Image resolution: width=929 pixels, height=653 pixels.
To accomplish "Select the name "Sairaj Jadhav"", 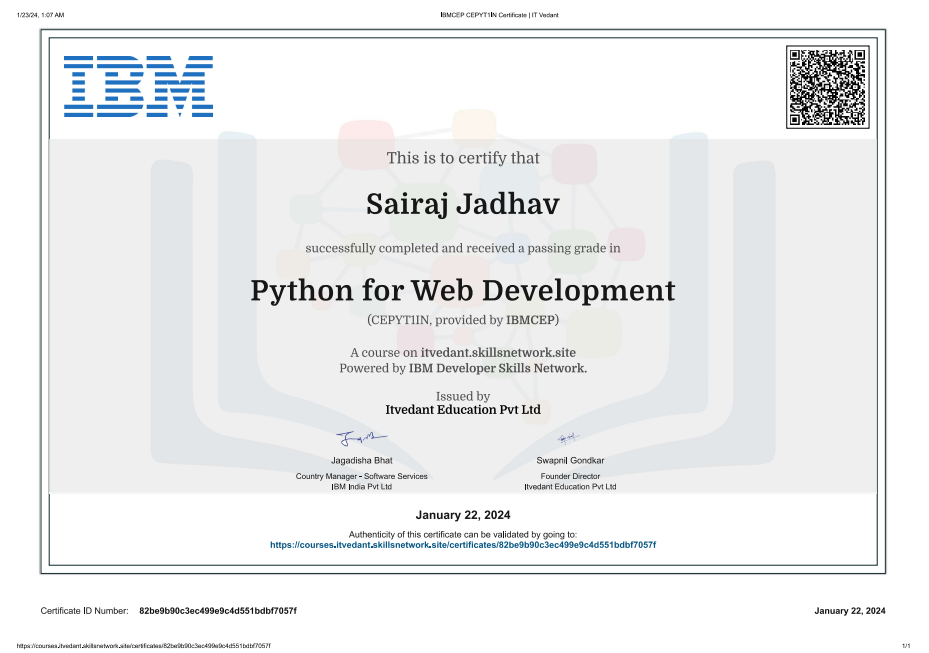I will coord(463,204).
